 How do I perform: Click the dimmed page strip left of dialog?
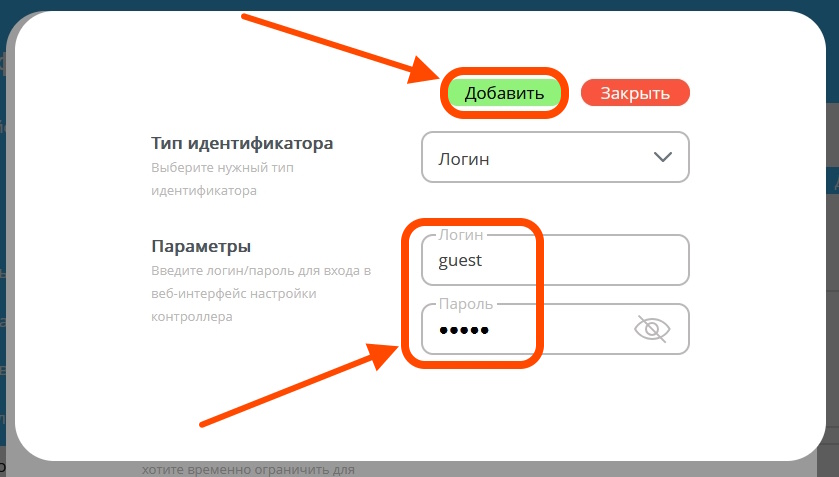3,300
